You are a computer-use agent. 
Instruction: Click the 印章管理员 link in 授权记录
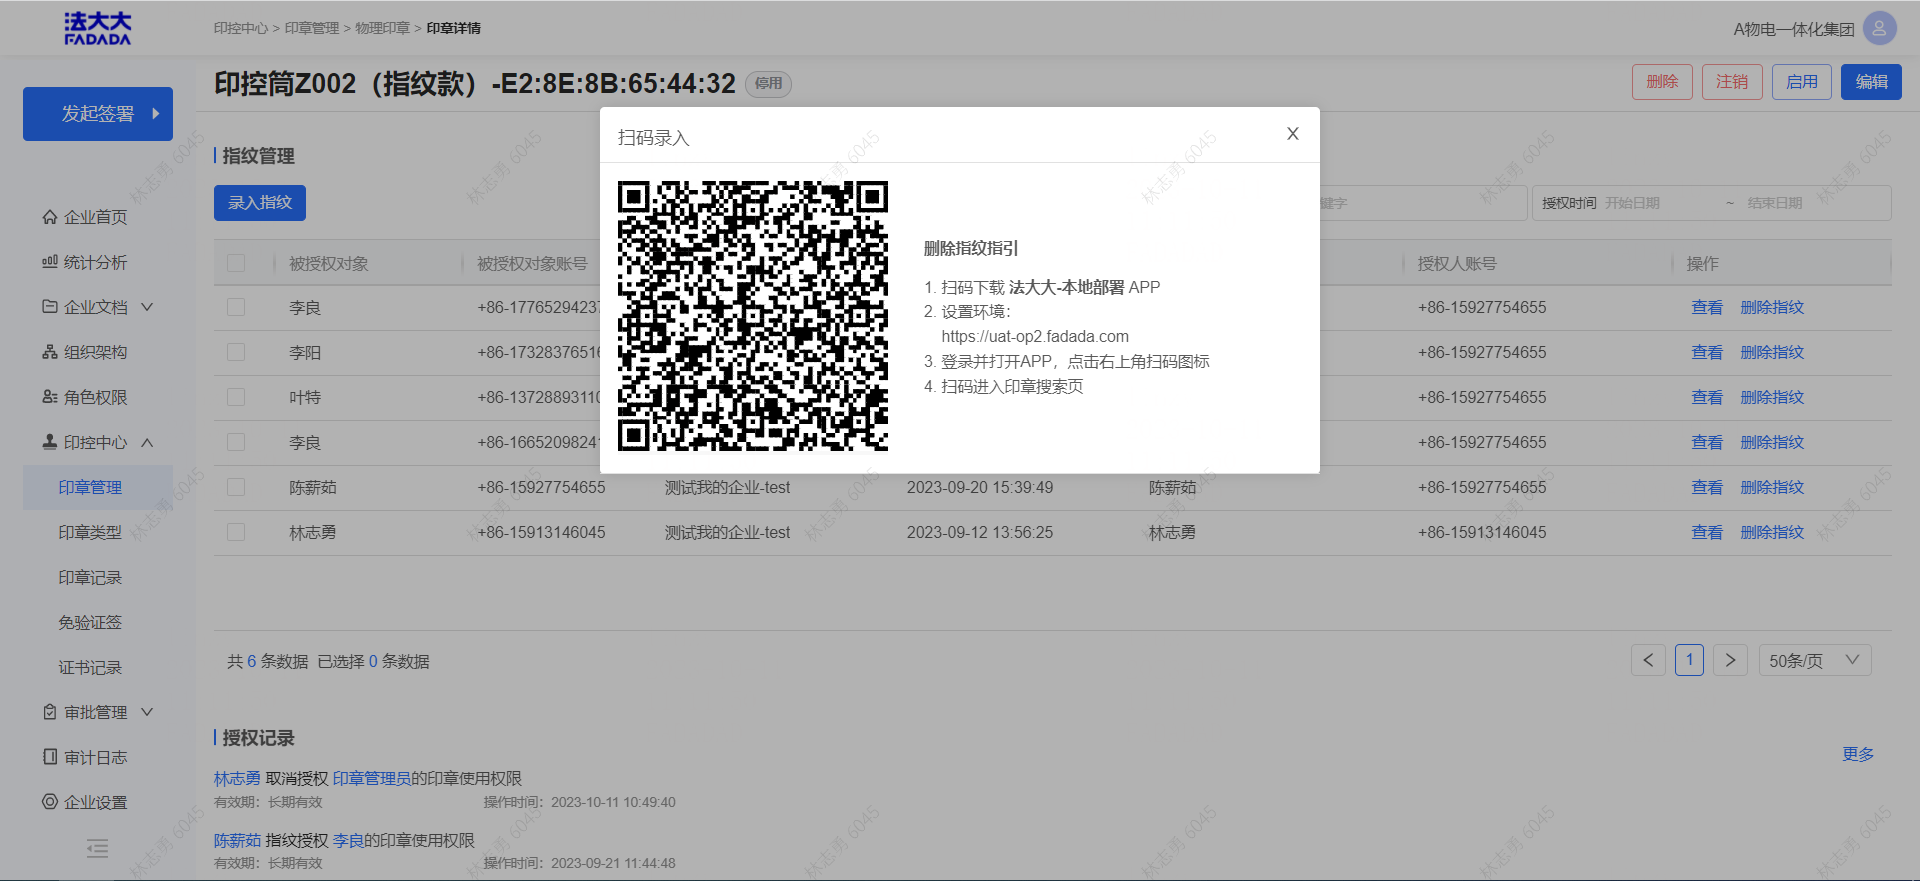372,778
